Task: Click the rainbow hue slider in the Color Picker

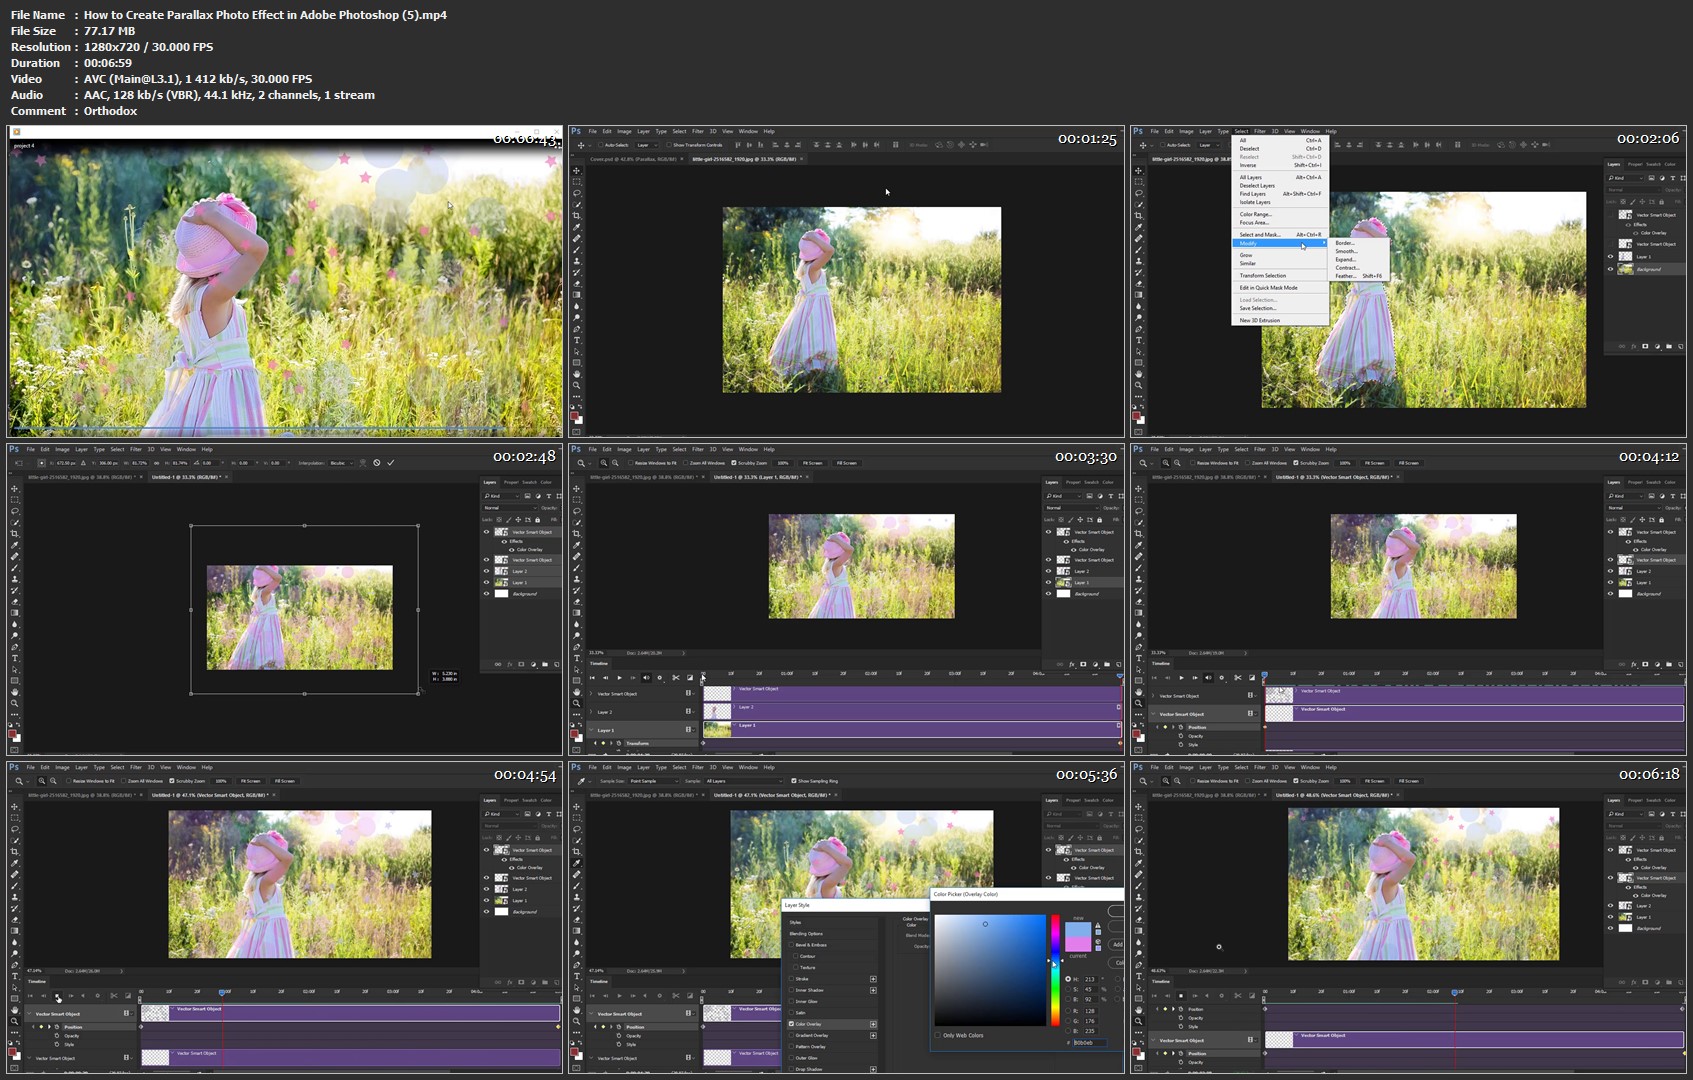Action: click(1055, 970)
